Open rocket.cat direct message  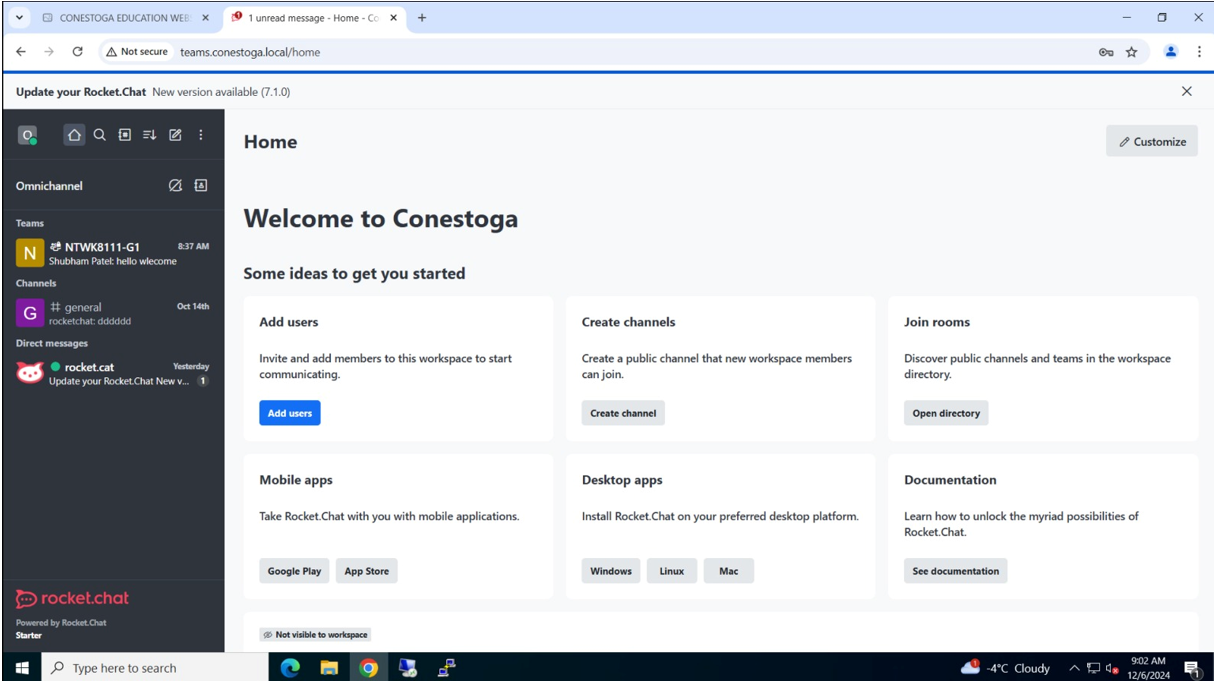pyautogui.click(x=113, y=373)
